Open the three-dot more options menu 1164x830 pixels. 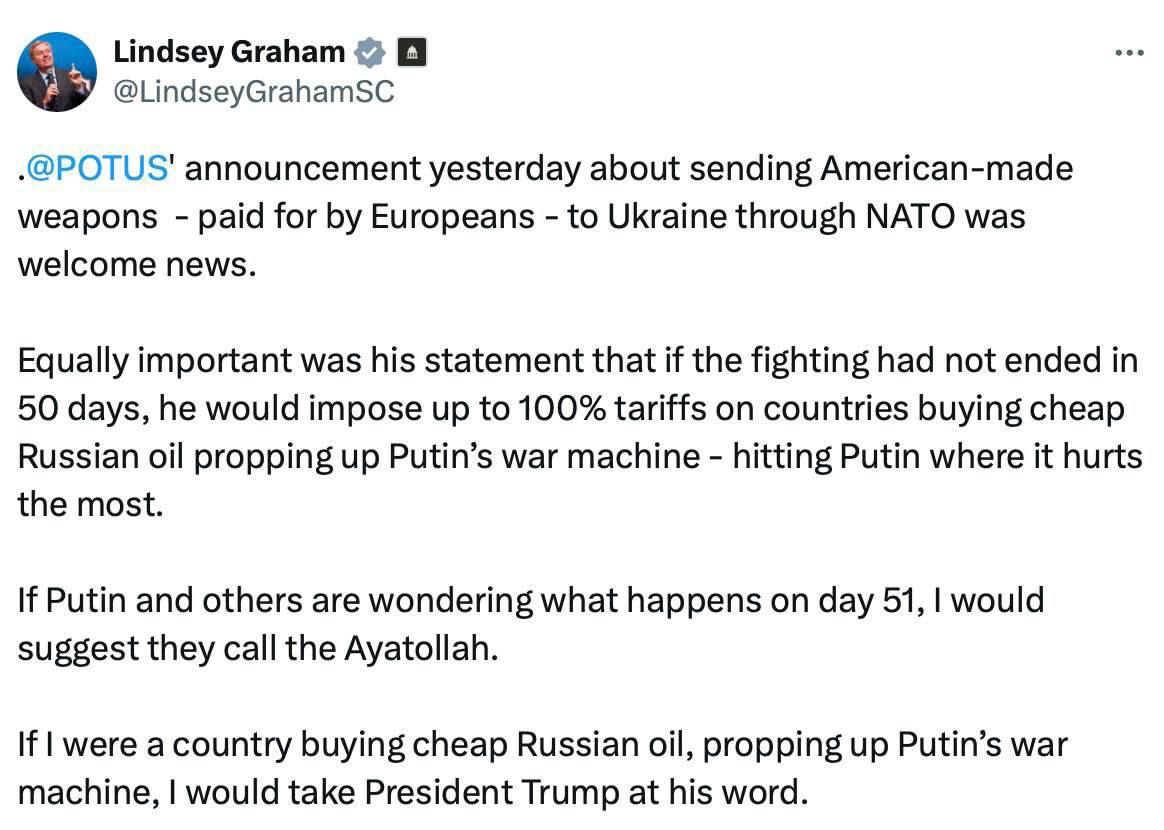(1129, 53)
